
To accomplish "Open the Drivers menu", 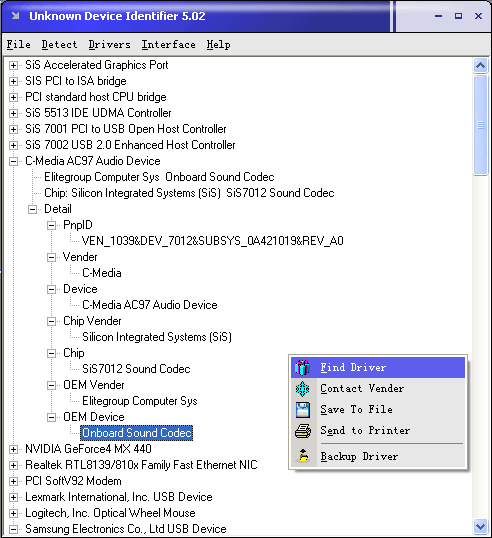I will pos(109,44).
